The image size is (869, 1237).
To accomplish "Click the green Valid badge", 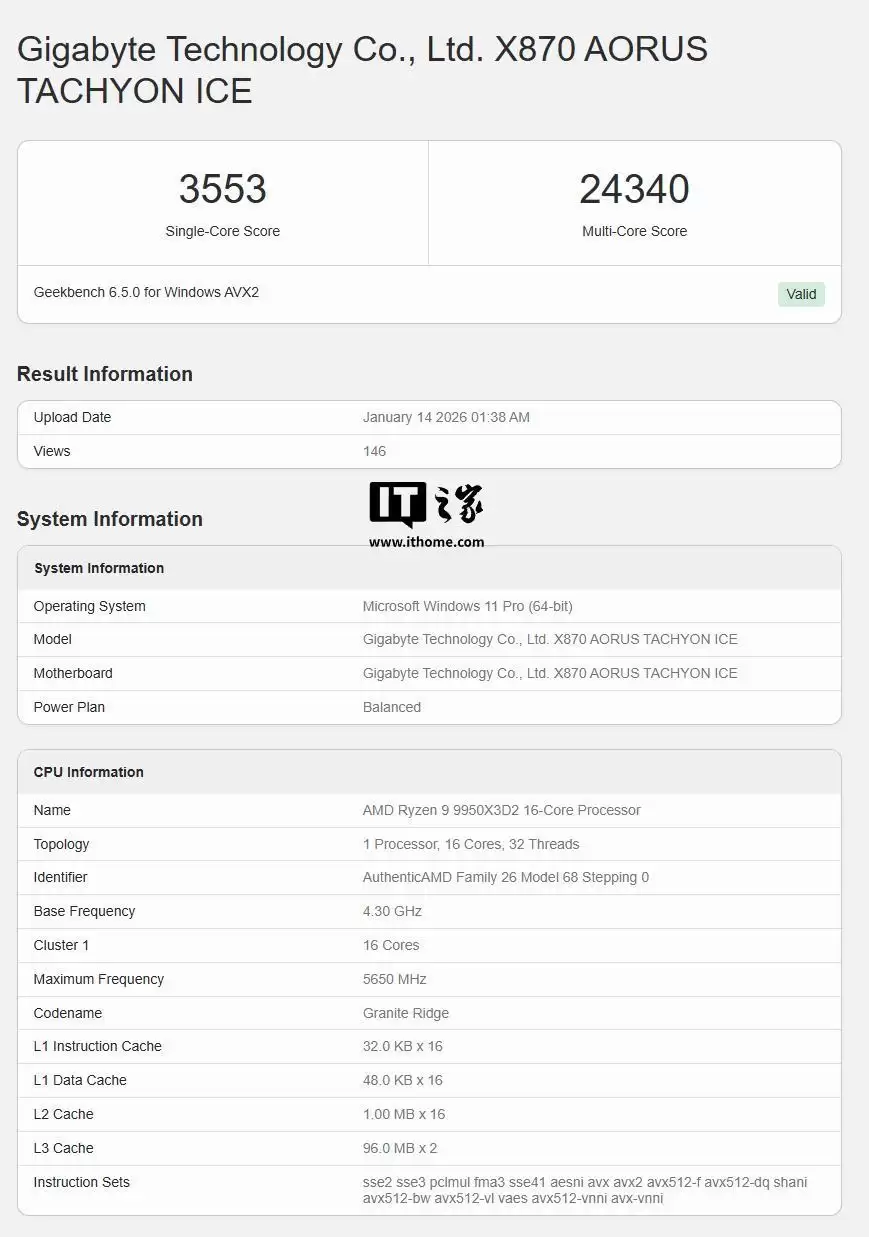I will pyautogui.click(x=801, y=294).
